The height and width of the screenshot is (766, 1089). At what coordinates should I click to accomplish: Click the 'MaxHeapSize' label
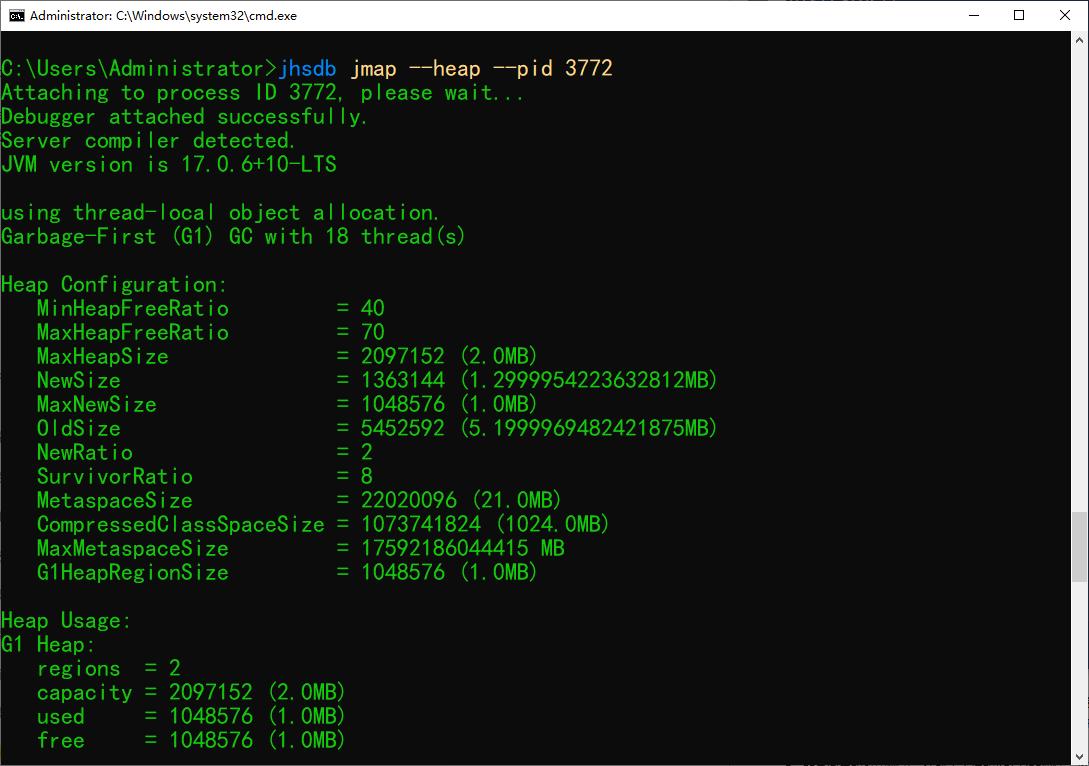tap(103, 357)
